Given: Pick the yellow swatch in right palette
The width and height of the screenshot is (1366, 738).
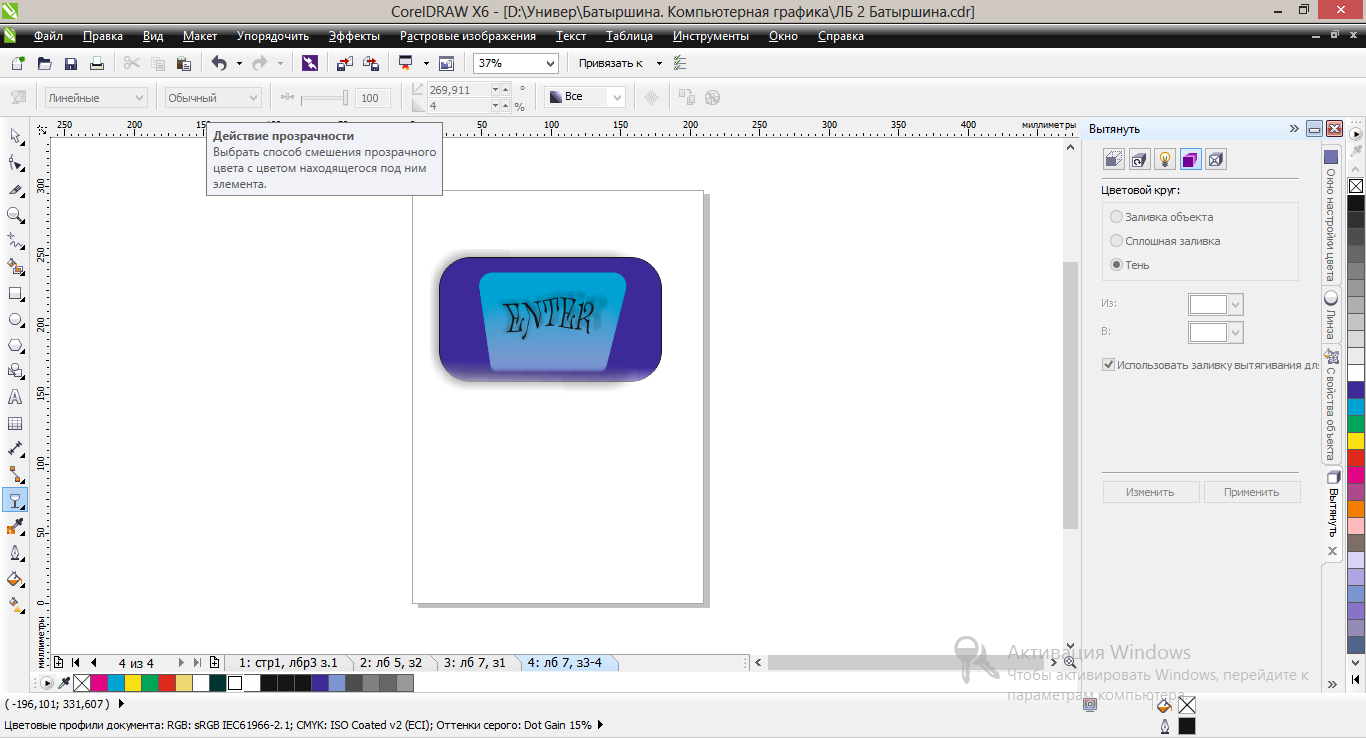Looking at the screenshot, I should (x=1356, y=441).
